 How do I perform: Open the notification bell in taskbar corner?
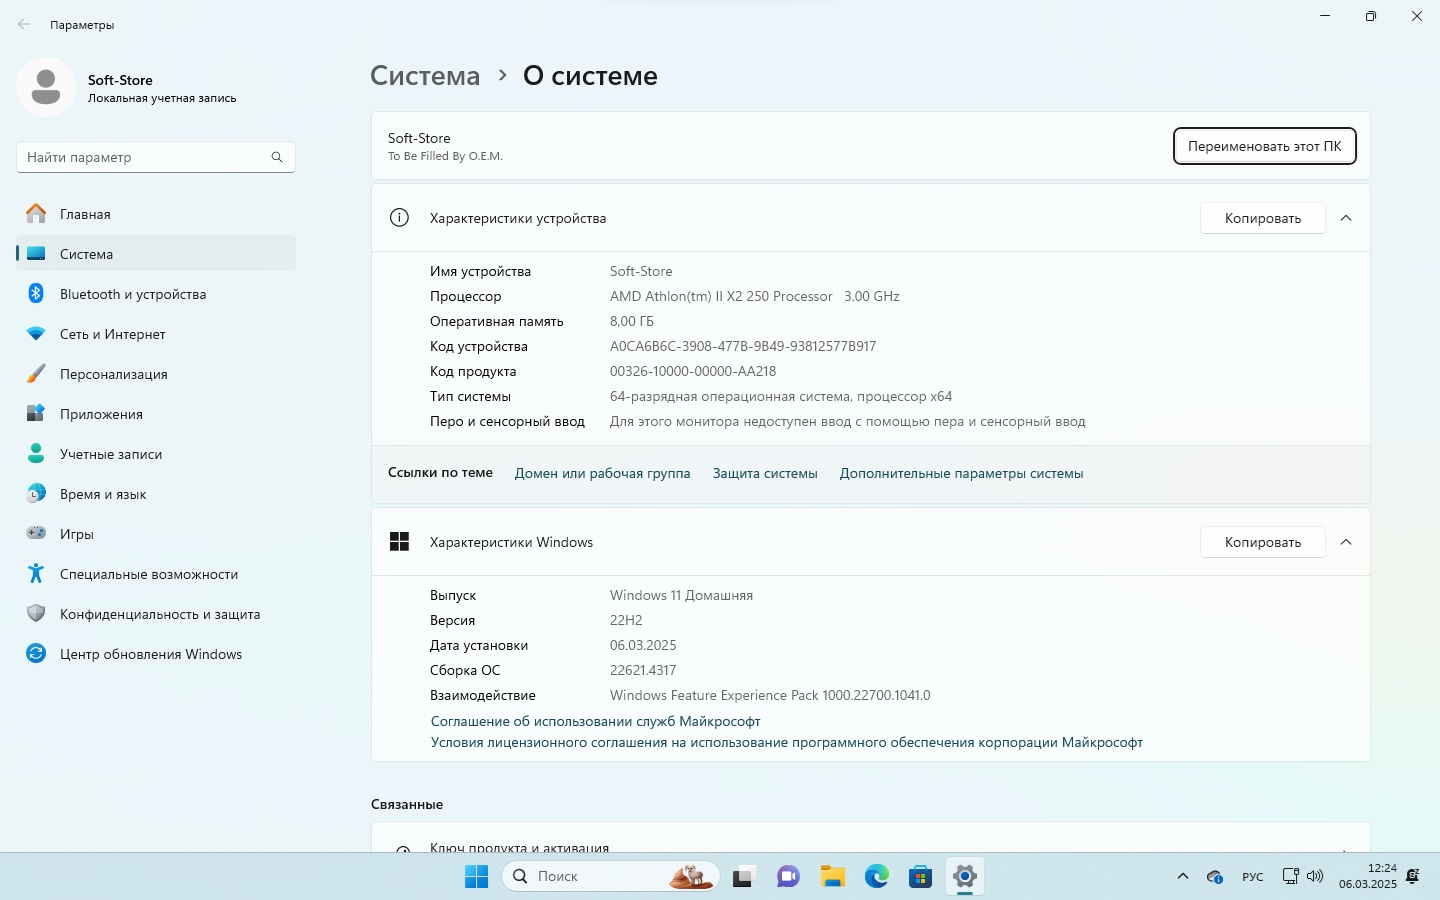[1413, 877]
